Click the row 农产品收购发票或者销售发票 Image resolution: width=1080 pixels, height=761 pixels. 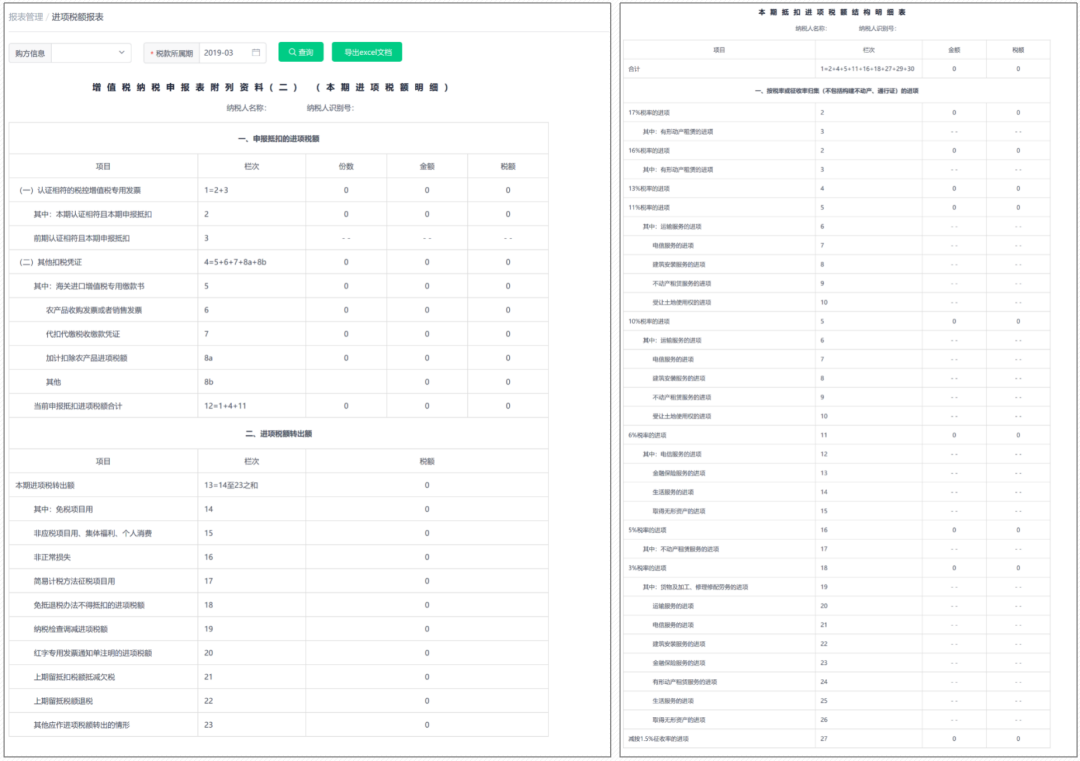pyautogui.click(x=278, y=310)
